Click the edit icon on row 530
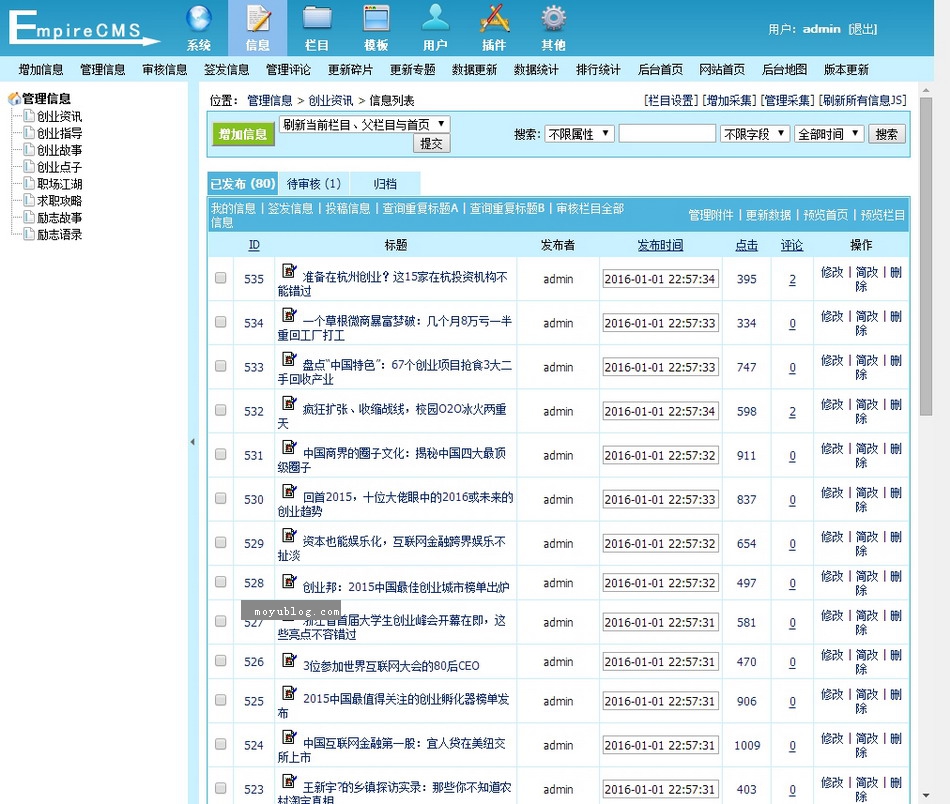This screenshot has width=950, height=804. click(x=290, y=491)
